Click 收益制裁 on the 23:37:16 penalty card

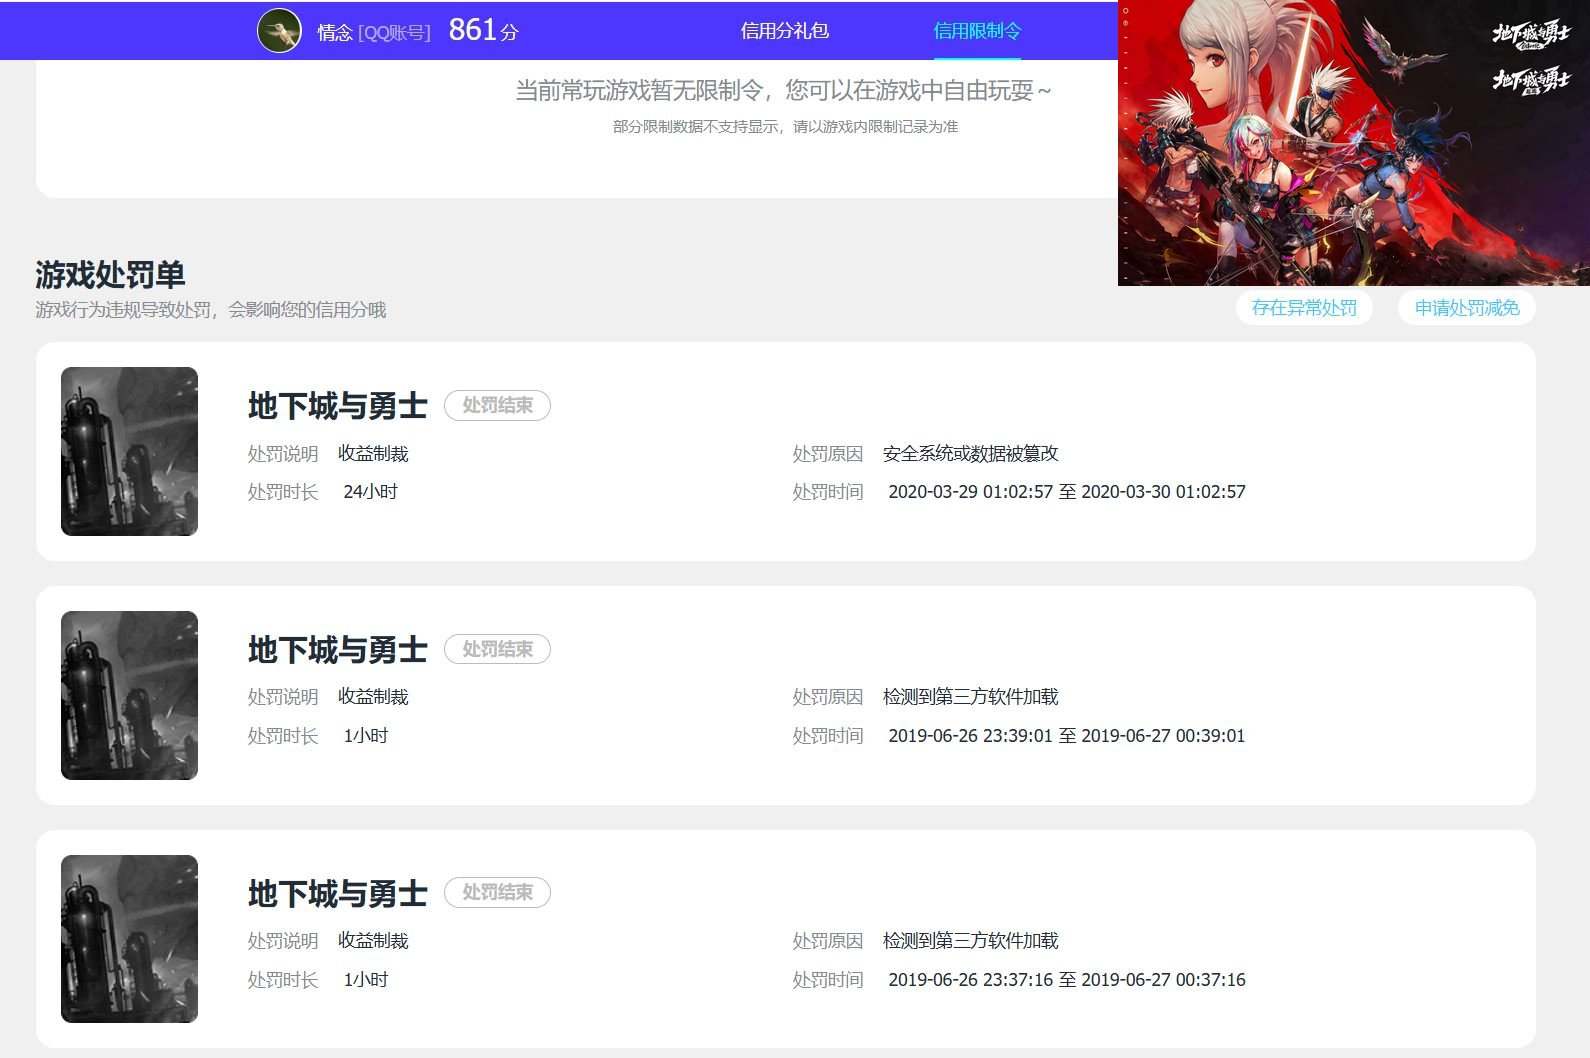coord(373,941)
